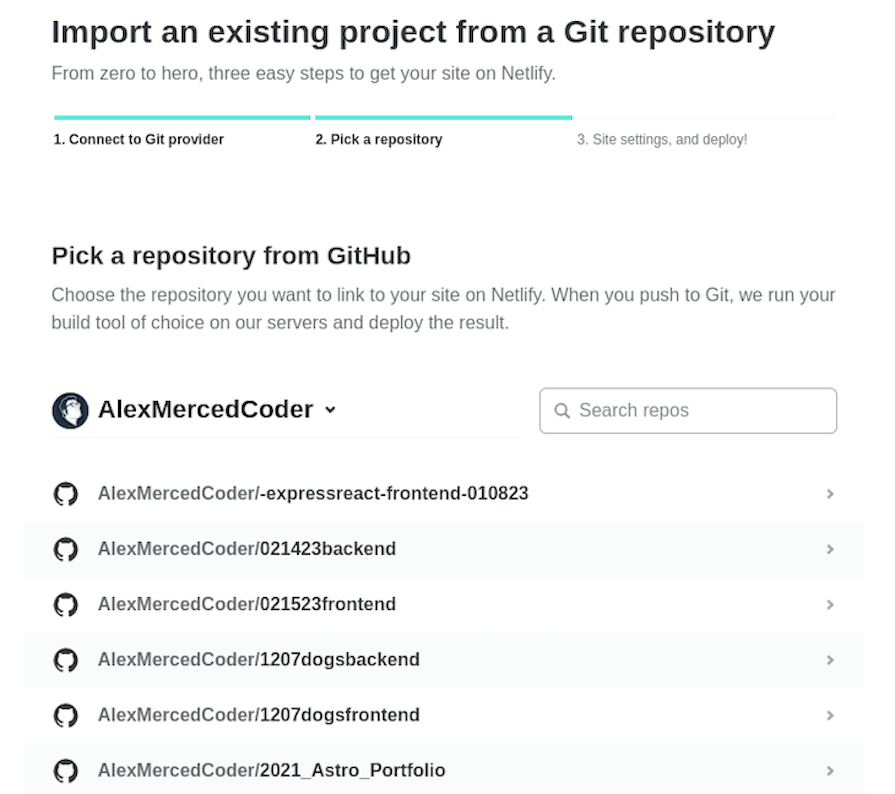
Task: Click GitHub icon next to 021423backend
Action: pos(65,549)
